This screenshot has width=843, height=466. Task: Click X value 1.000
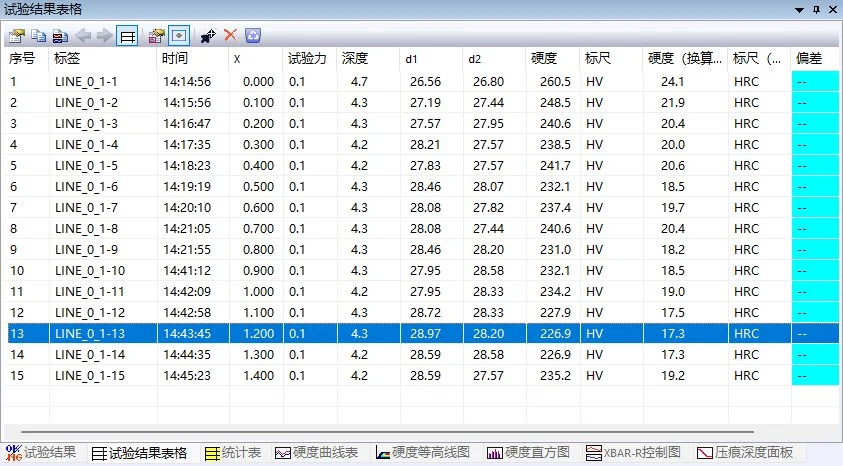[258, 291]
